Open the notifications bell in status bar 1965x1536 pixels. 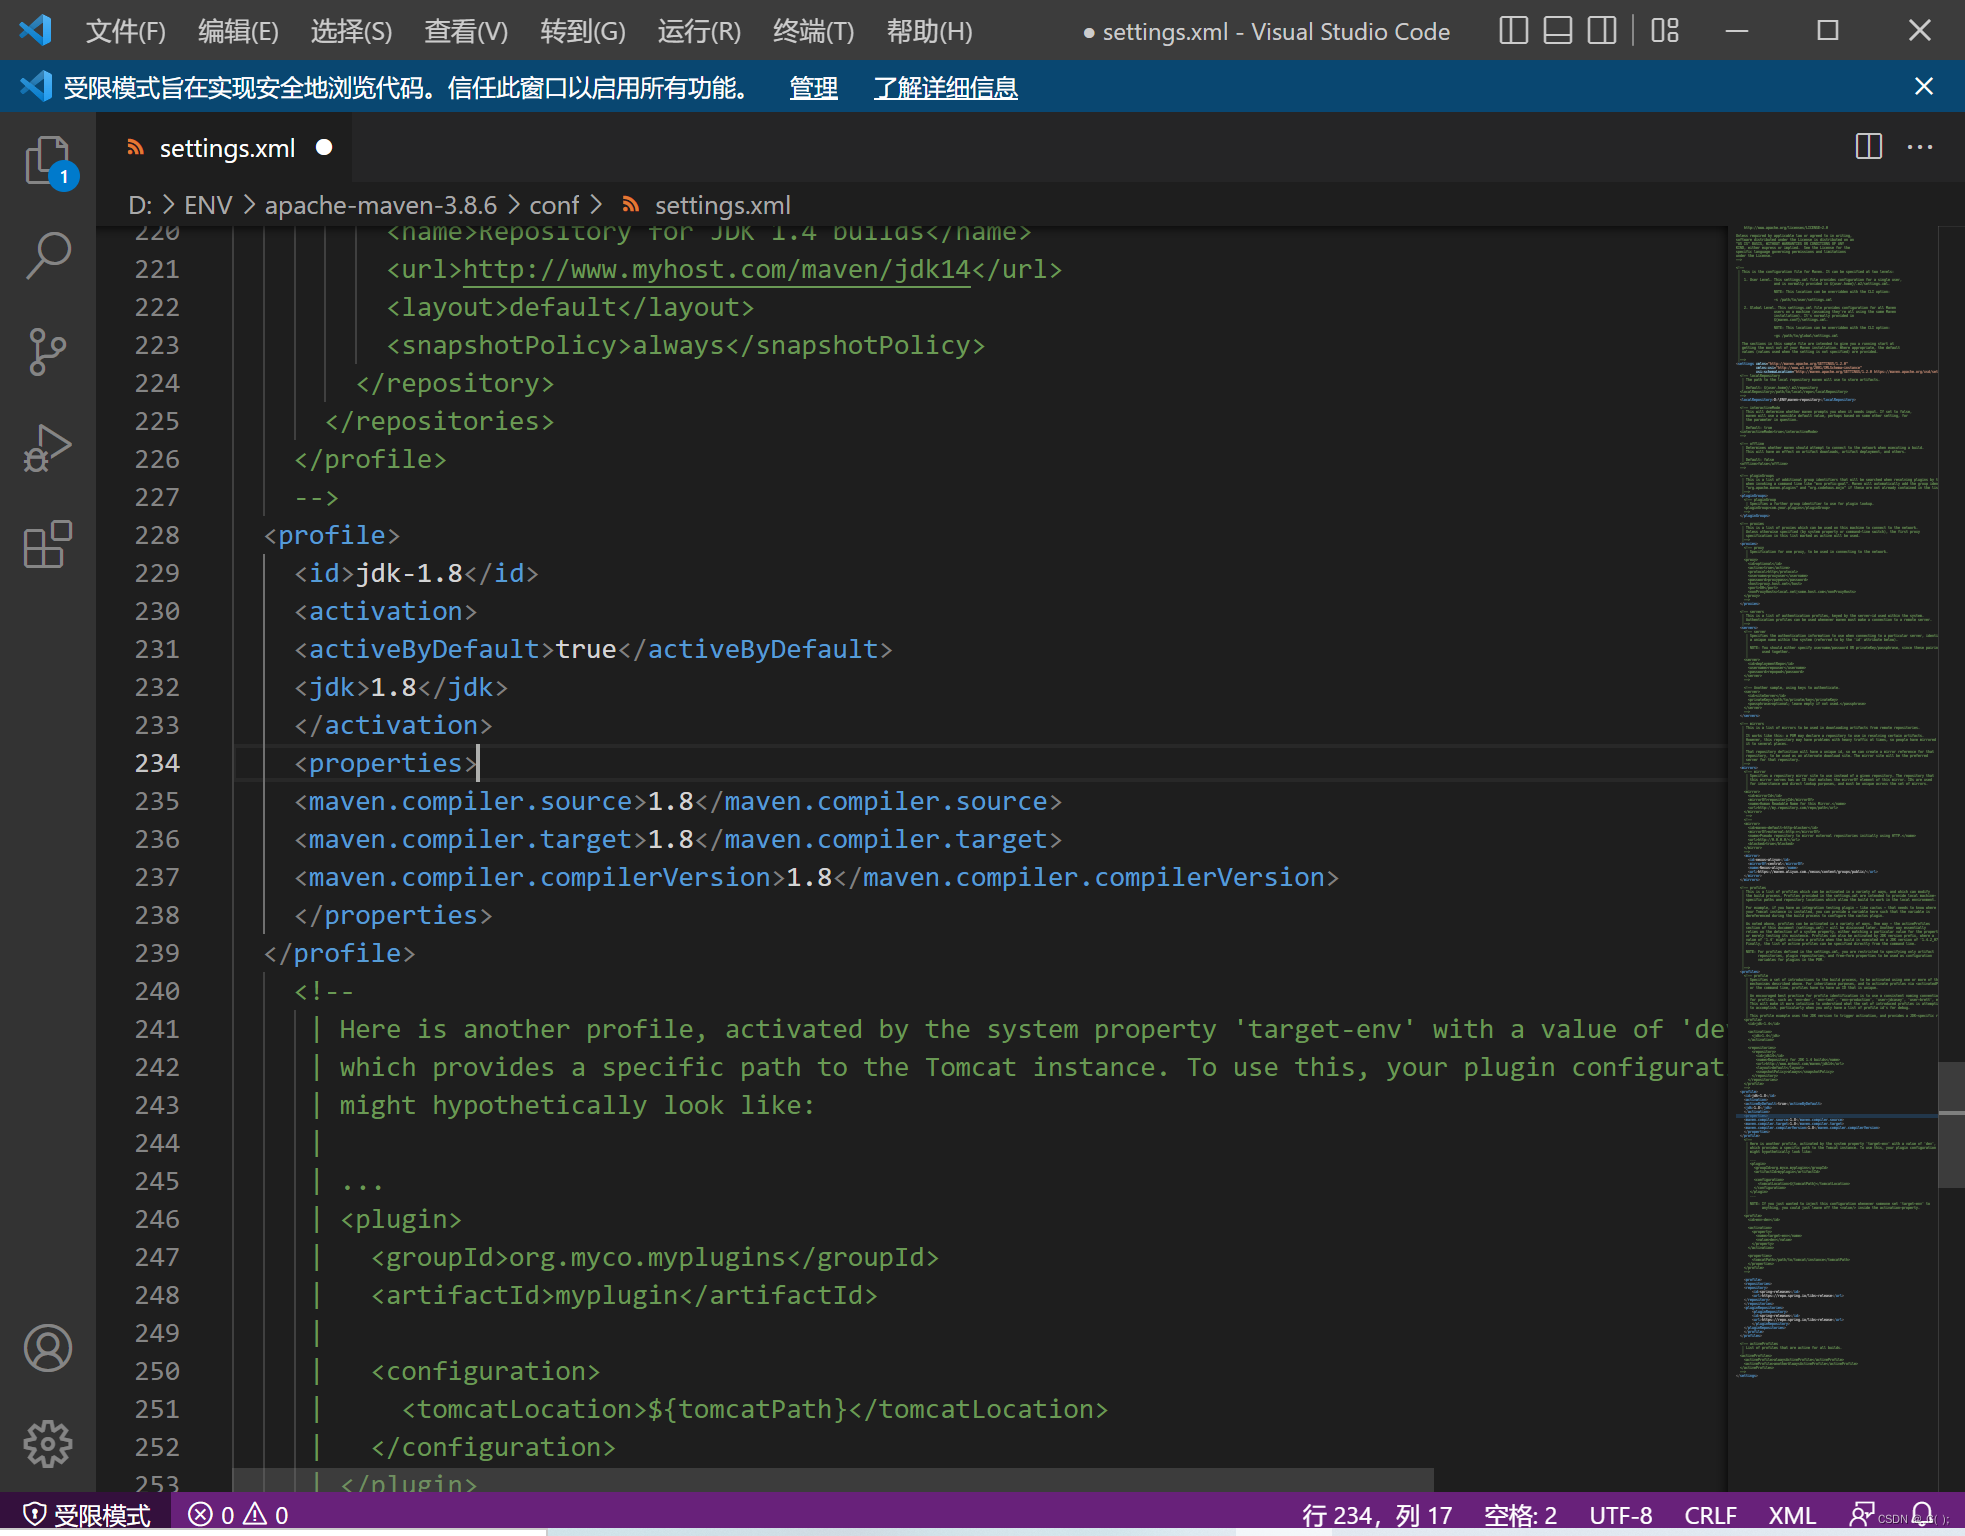point(1921,1515)
